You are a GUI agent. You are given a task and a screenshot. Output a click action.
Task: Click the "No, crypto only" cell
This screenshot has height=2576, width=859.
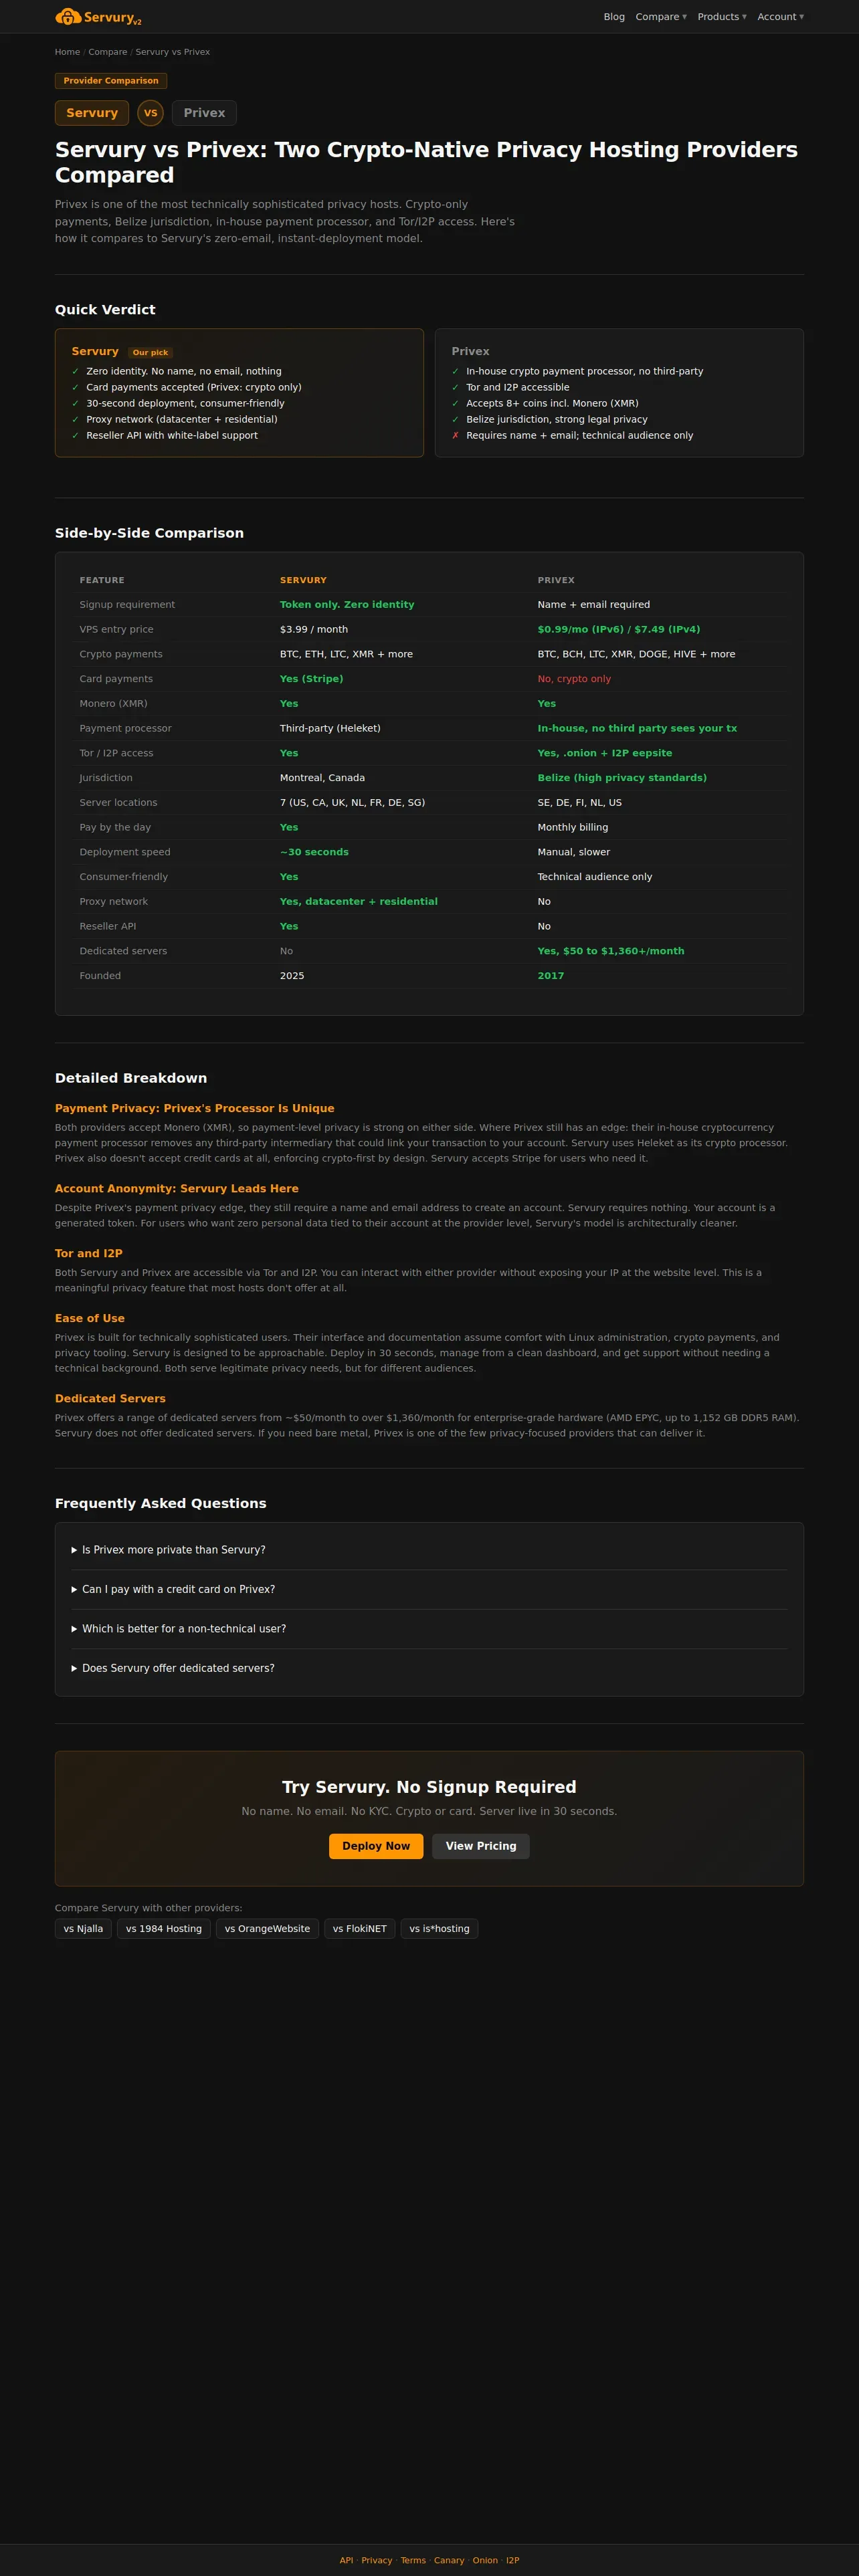pos(574,679)
